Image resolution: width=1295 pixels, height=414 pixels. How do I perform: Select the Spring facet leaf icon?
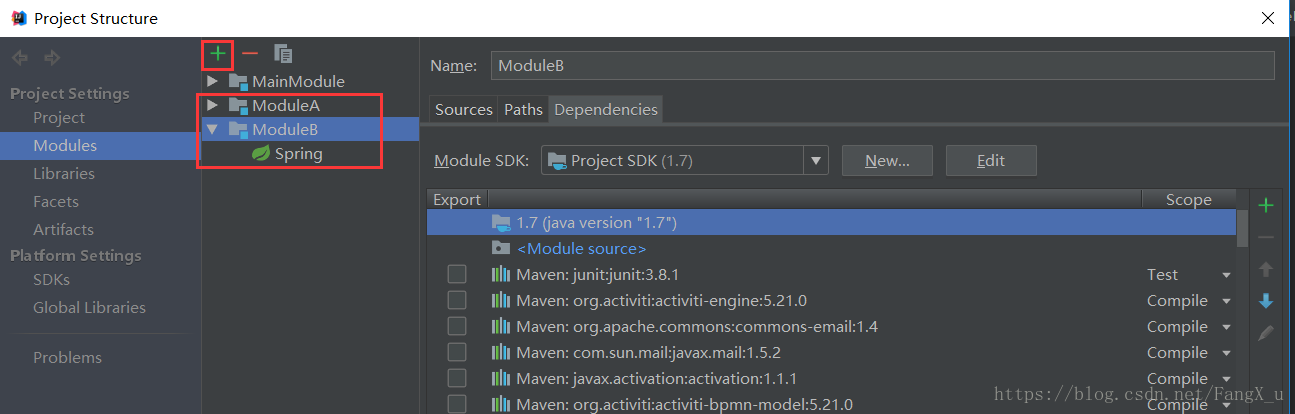tap(261, 154)
